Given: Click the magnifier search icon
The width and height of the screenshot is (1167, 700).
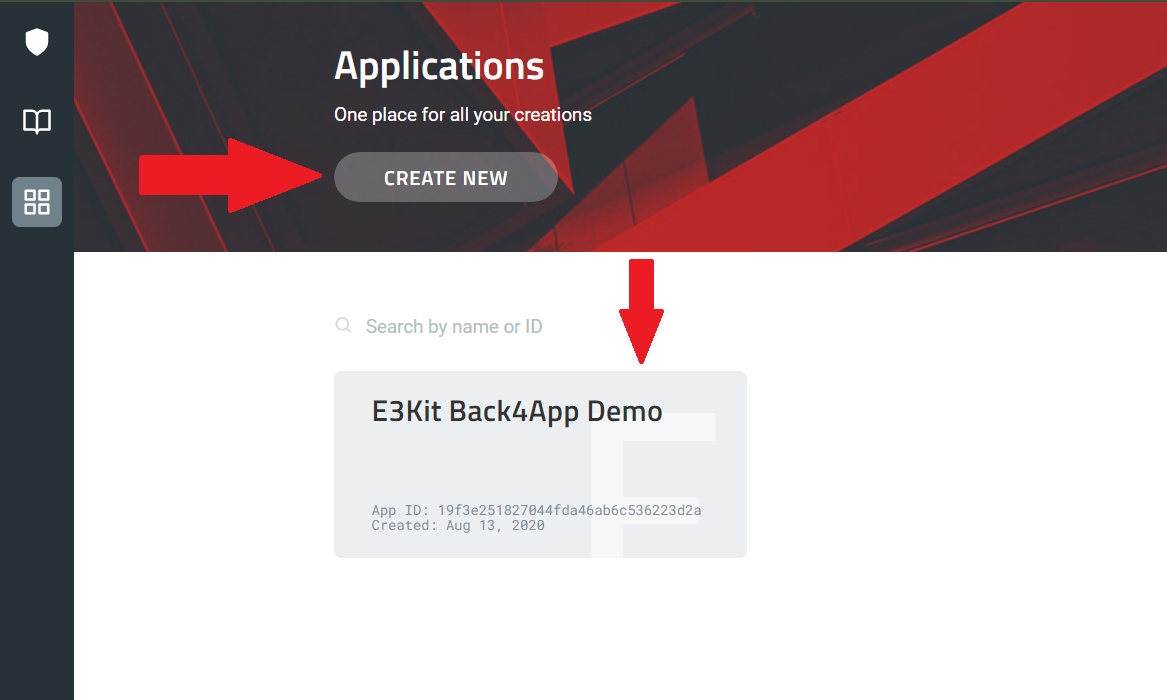Looking at the screenshot, I should tap(343, 325).
